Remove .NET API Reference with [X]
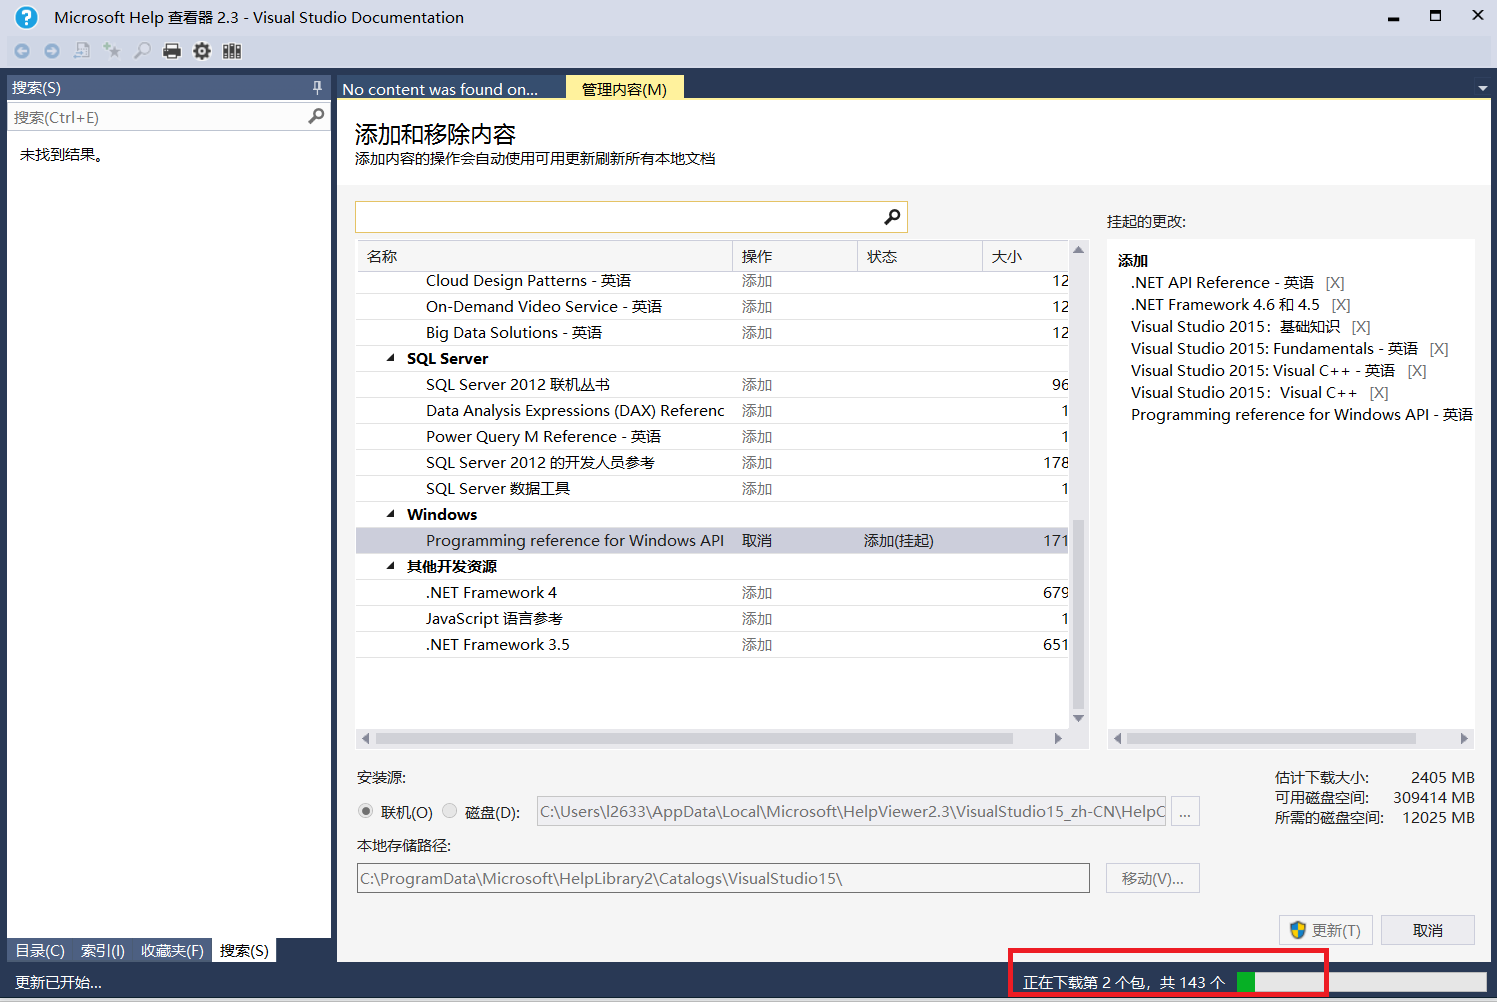The width and height of the screenshot is (1497, 1002). 1335,283
